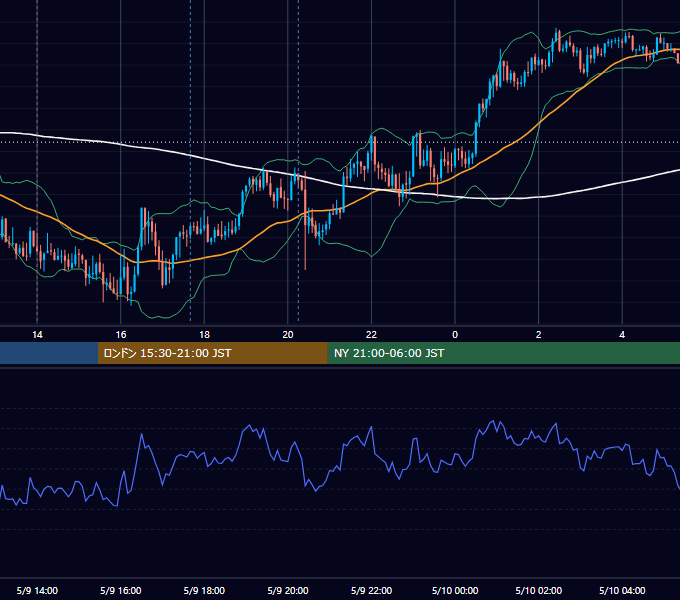The image size is (680, 600).
Task: Select the 5/9 20:00 date label
Action: click(288, 590)
